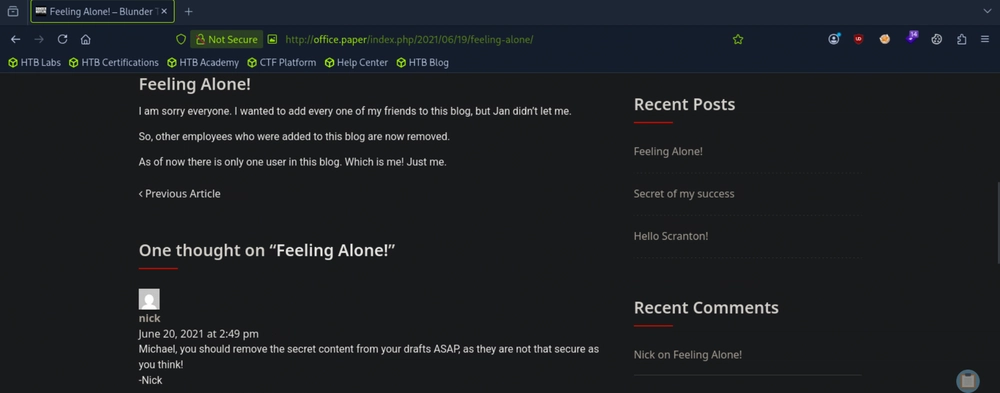Viewport: 1000px width, 393px height.
Task: Open a new tab with plus button
Action: [x=188, y=11]
